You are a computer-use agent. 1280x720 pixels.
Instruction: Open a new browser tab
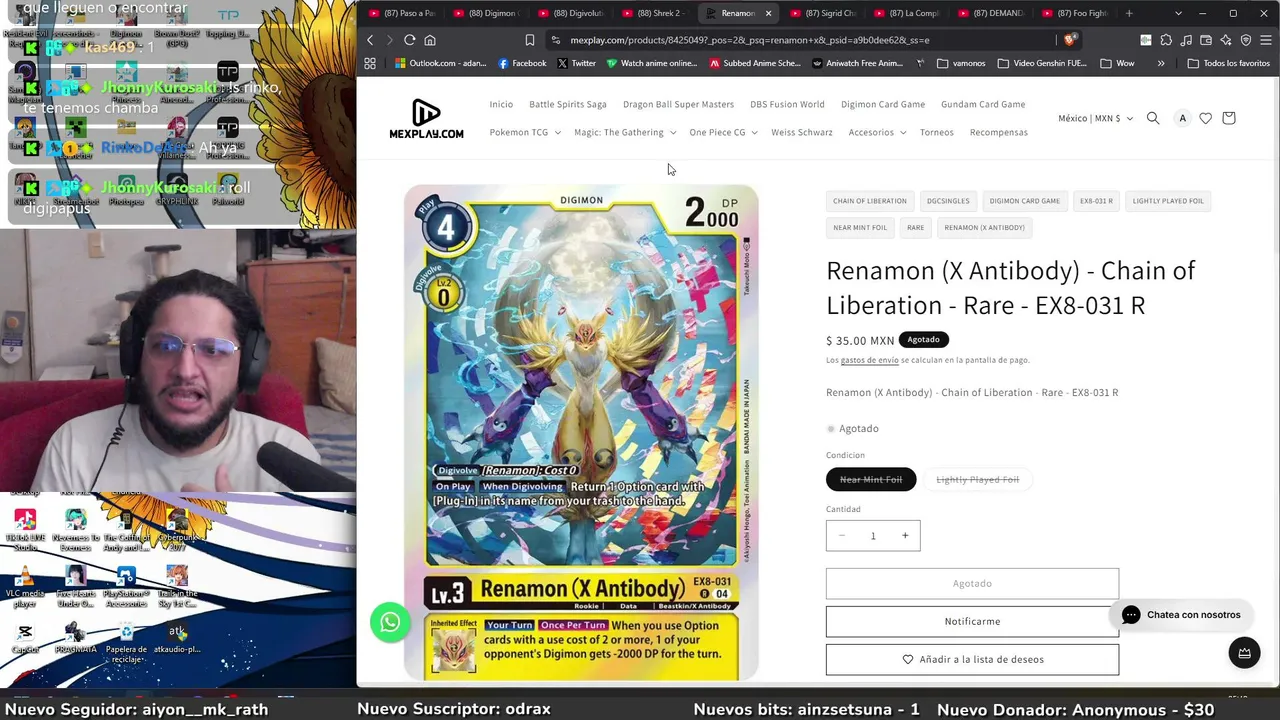coord(1129,13)
